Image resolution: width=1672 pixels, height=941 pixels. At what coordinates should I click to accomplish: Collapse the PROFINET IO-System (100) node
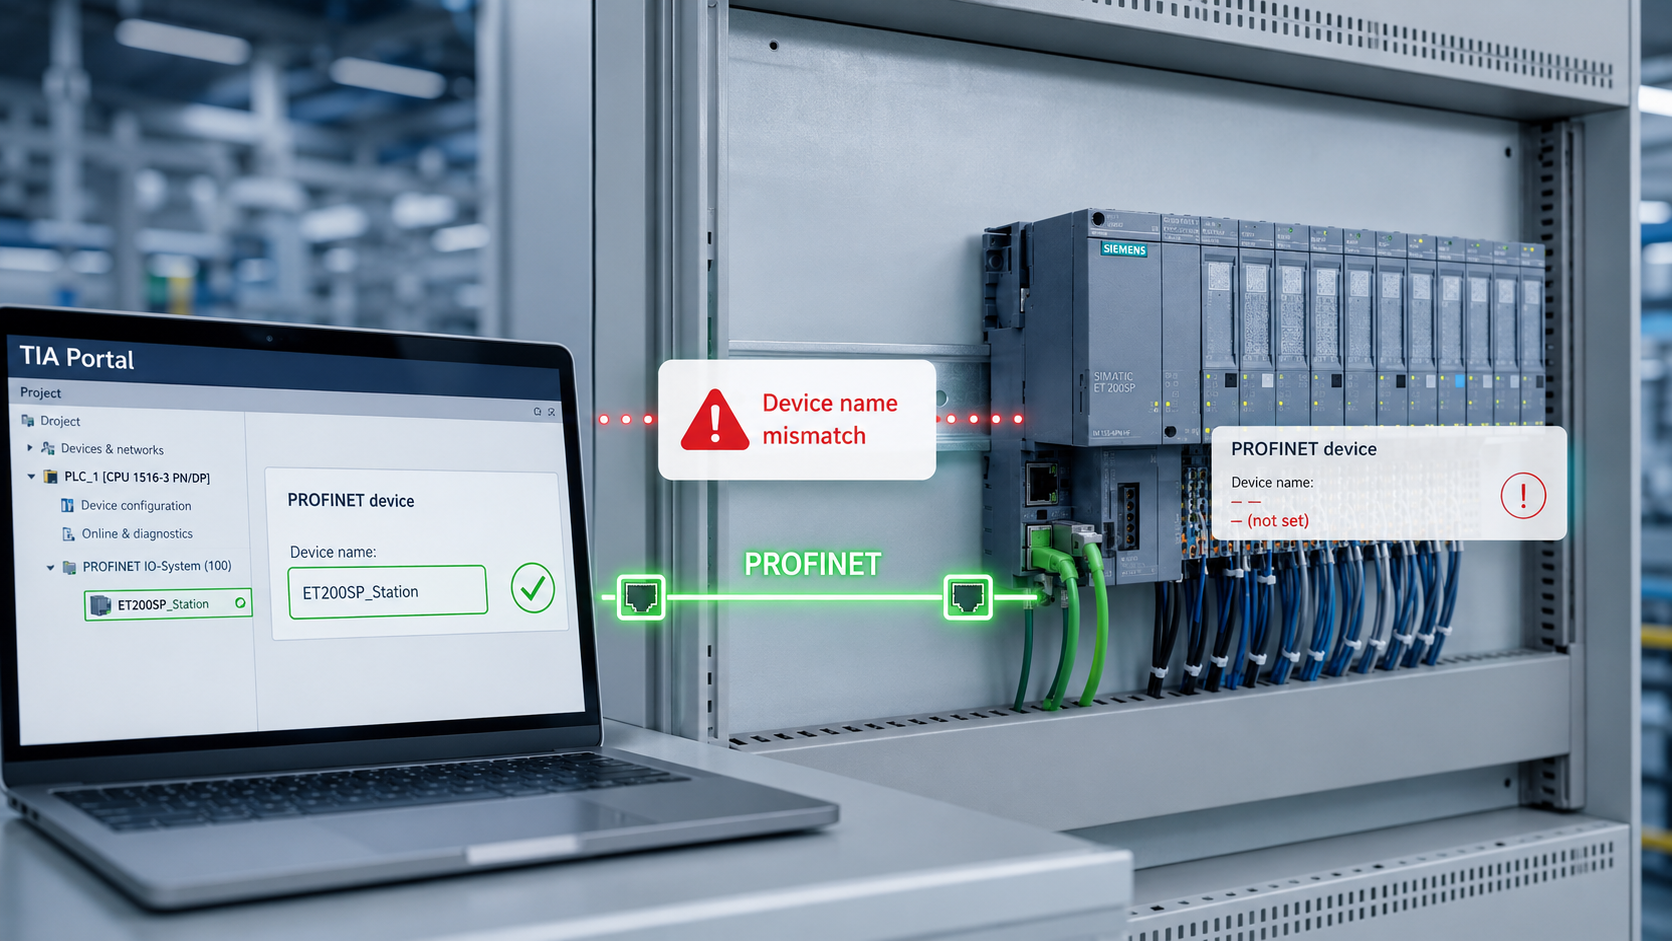tap(50, 567)
